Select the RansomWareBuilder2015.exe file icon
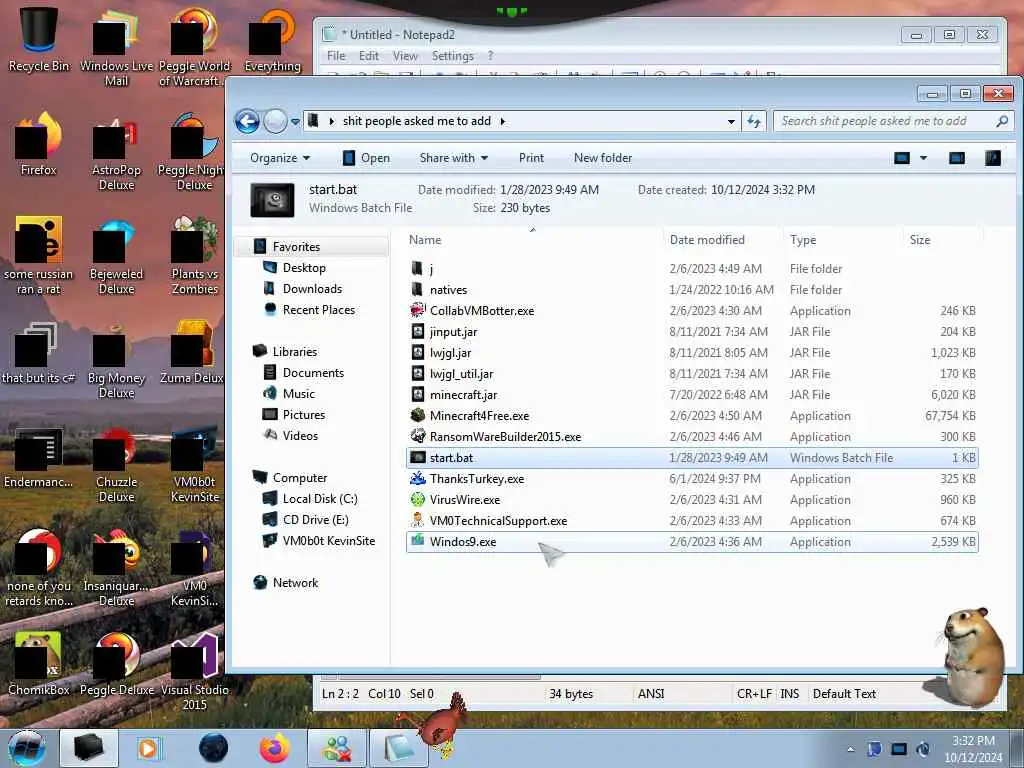 click(x=417, y=436)
